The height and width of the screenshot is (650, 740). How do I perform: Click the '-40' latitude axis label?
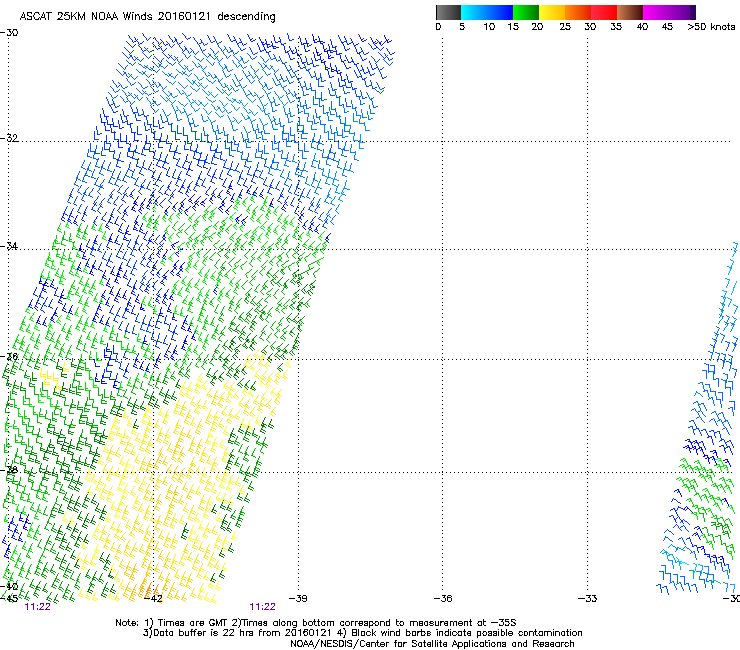[9, 587]
